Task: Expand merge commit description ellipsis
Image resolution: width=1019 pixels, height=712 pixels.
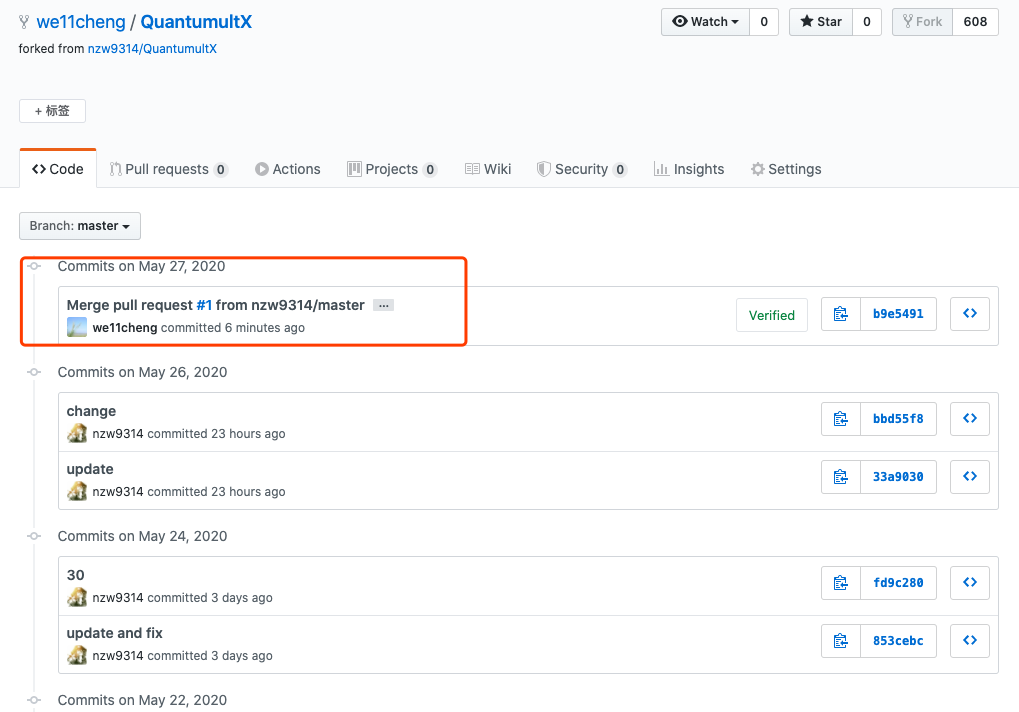Action: [x=383, y=305]
